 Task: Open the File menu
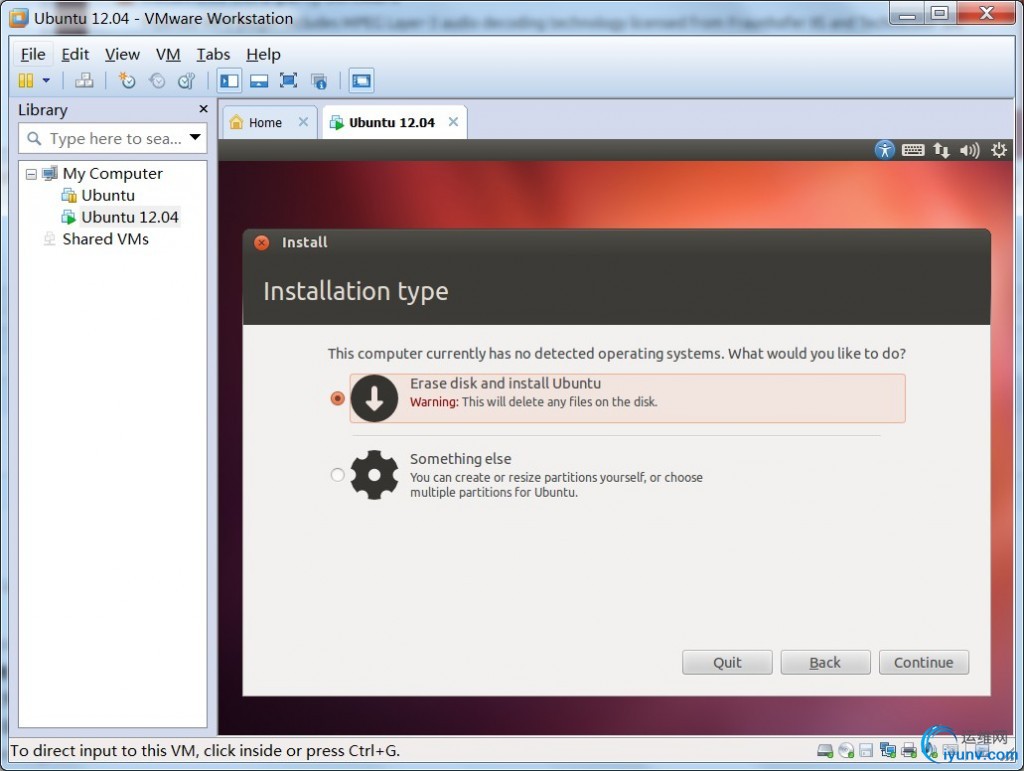point(33,55)
